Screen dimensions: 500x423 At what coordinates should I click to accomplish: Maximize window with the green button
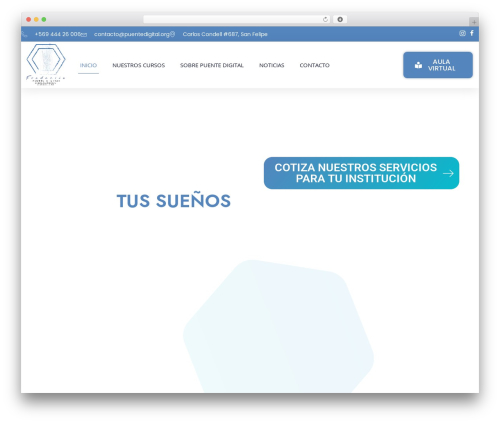click(x=44, y=19)
